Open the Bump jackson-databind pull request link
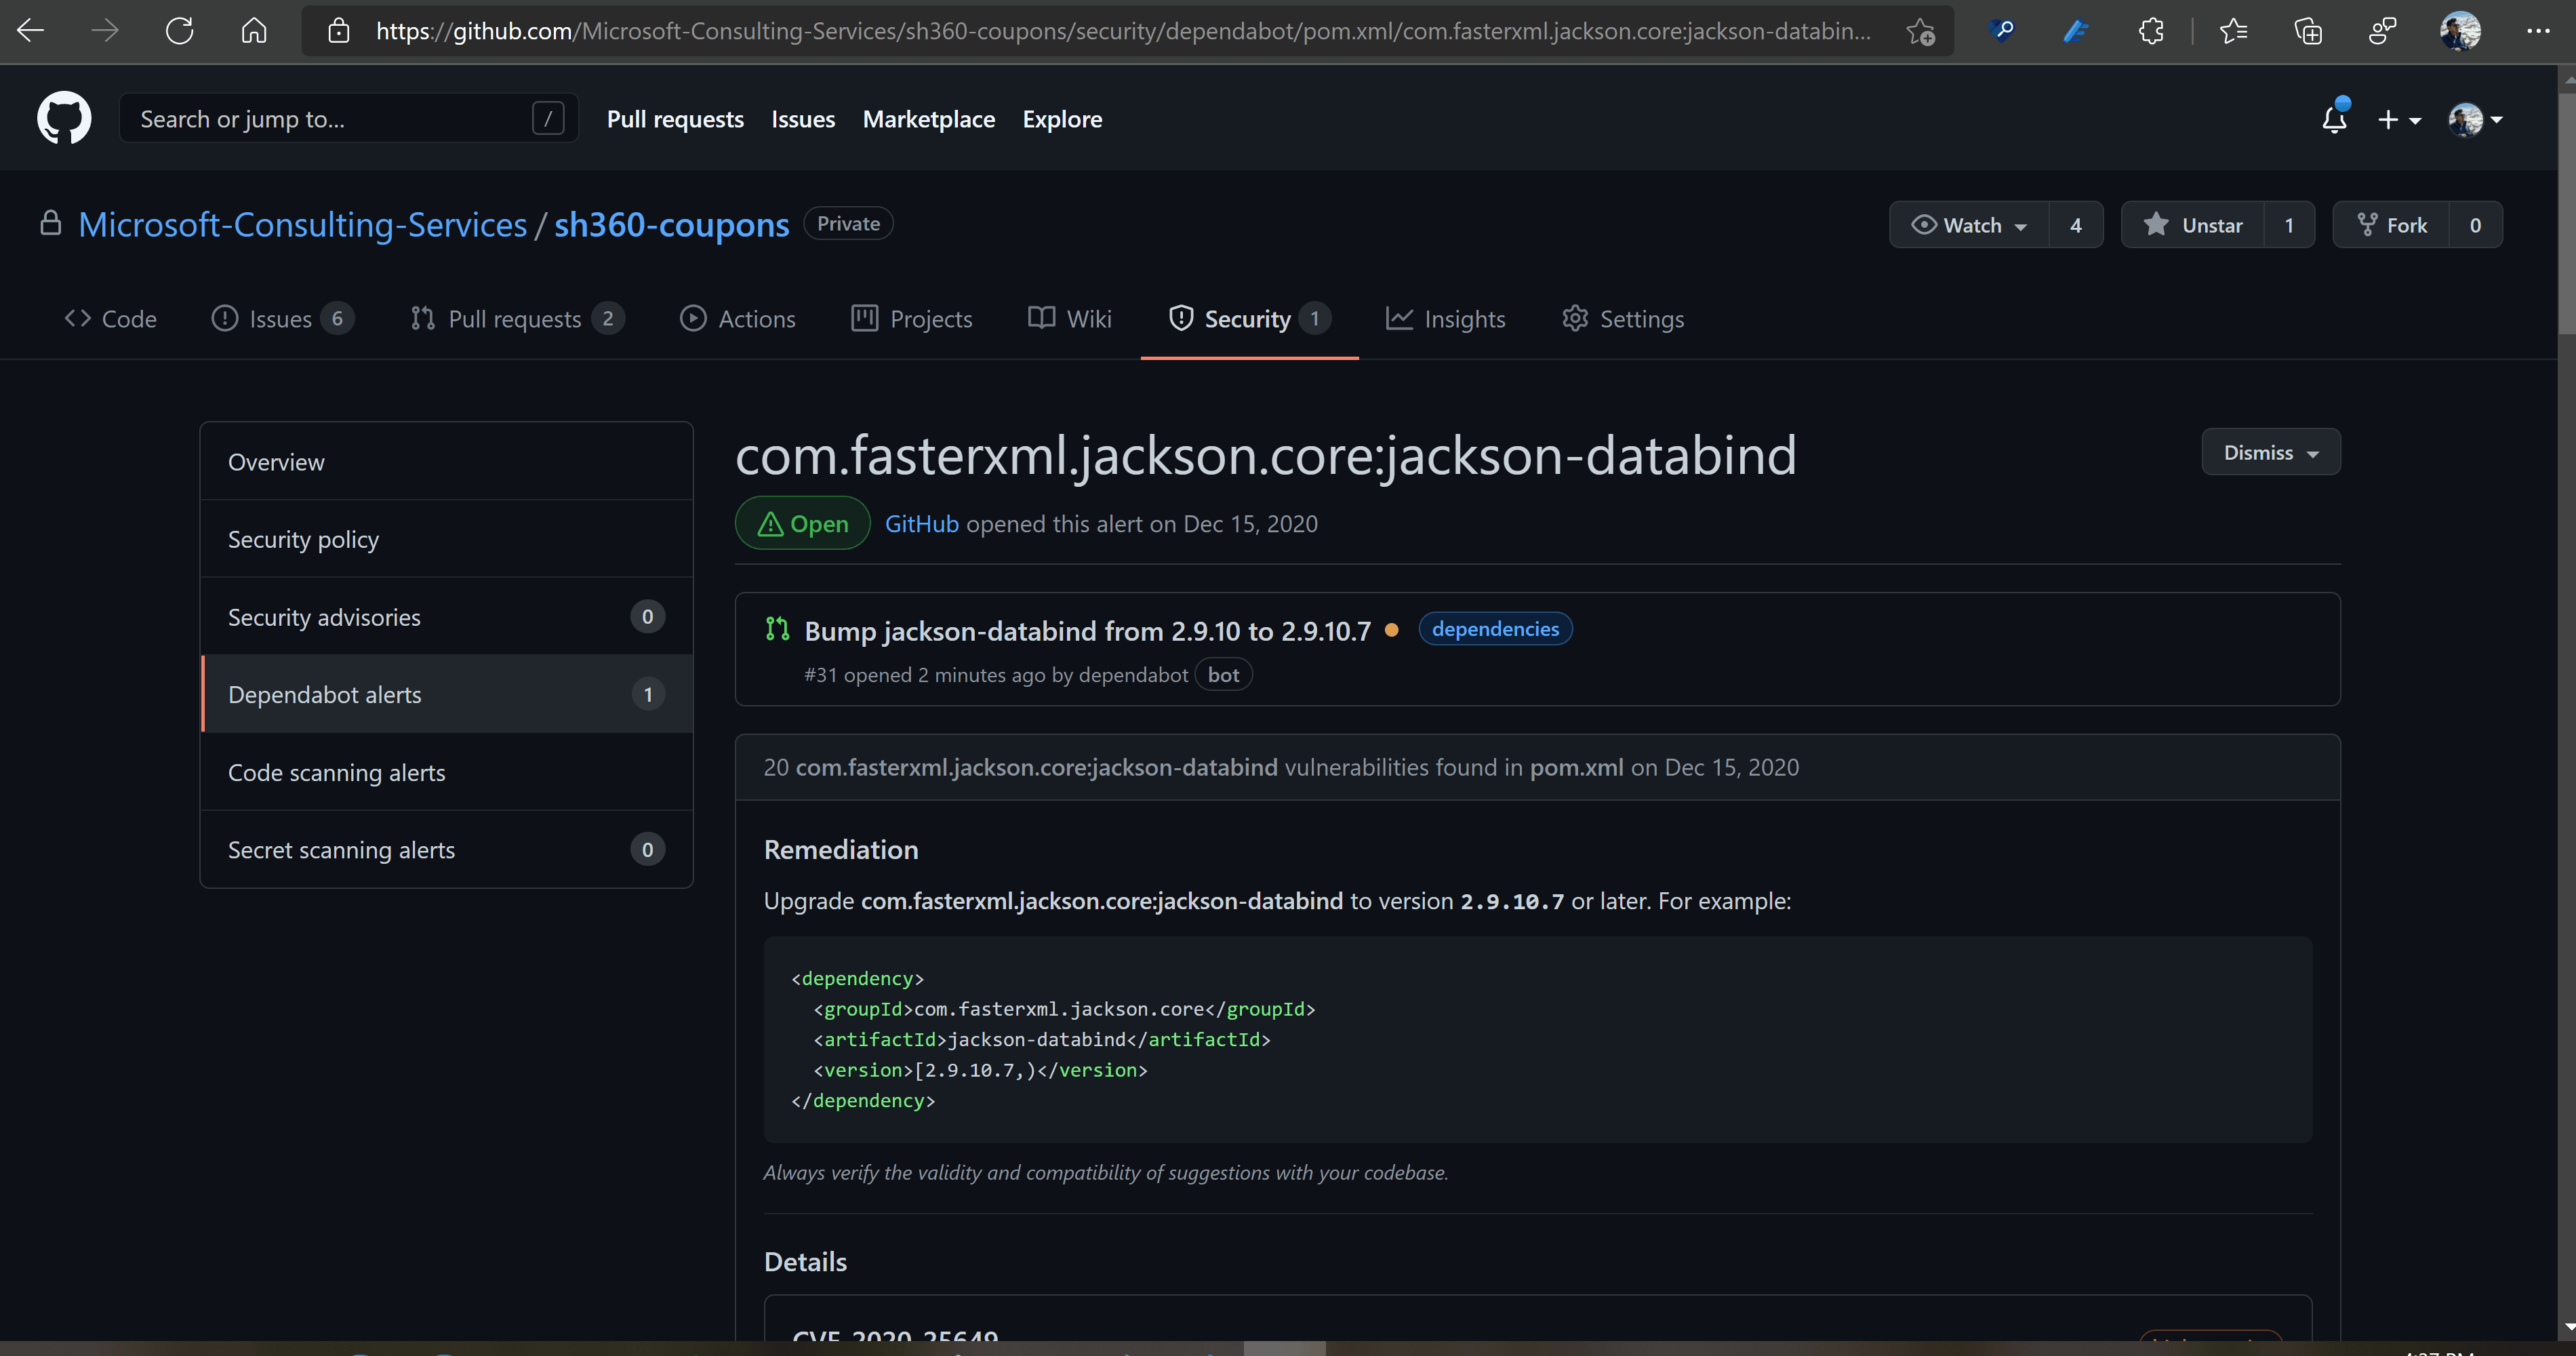This screenshot has width=2576, height=1356. 1087,631
